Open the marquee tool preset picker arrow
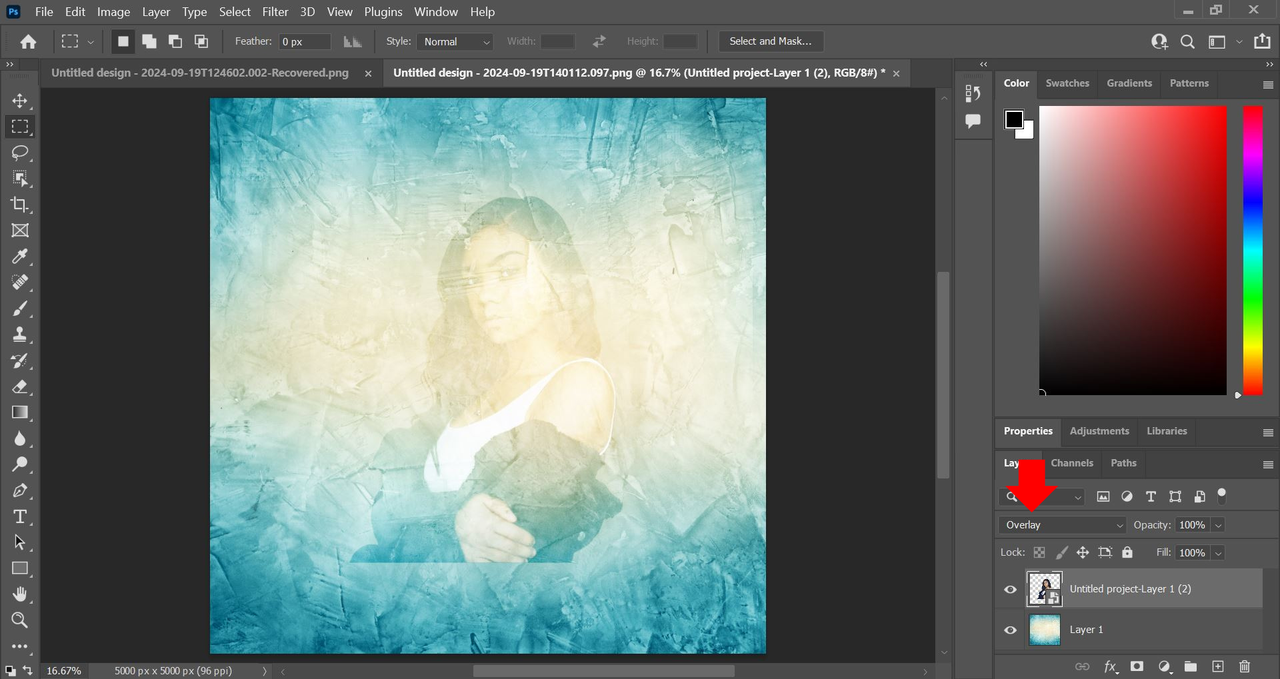 [x=91, y=42]
